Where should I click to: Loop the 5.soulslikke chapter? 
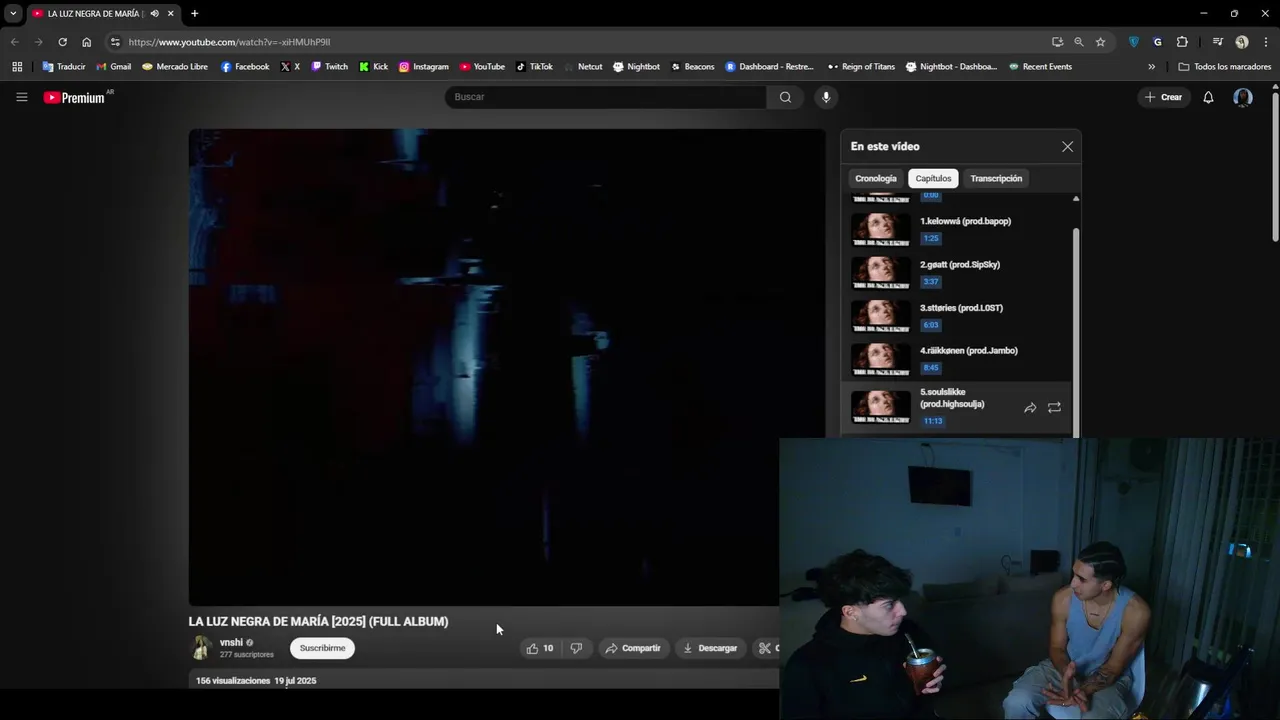click(1054, 408)
